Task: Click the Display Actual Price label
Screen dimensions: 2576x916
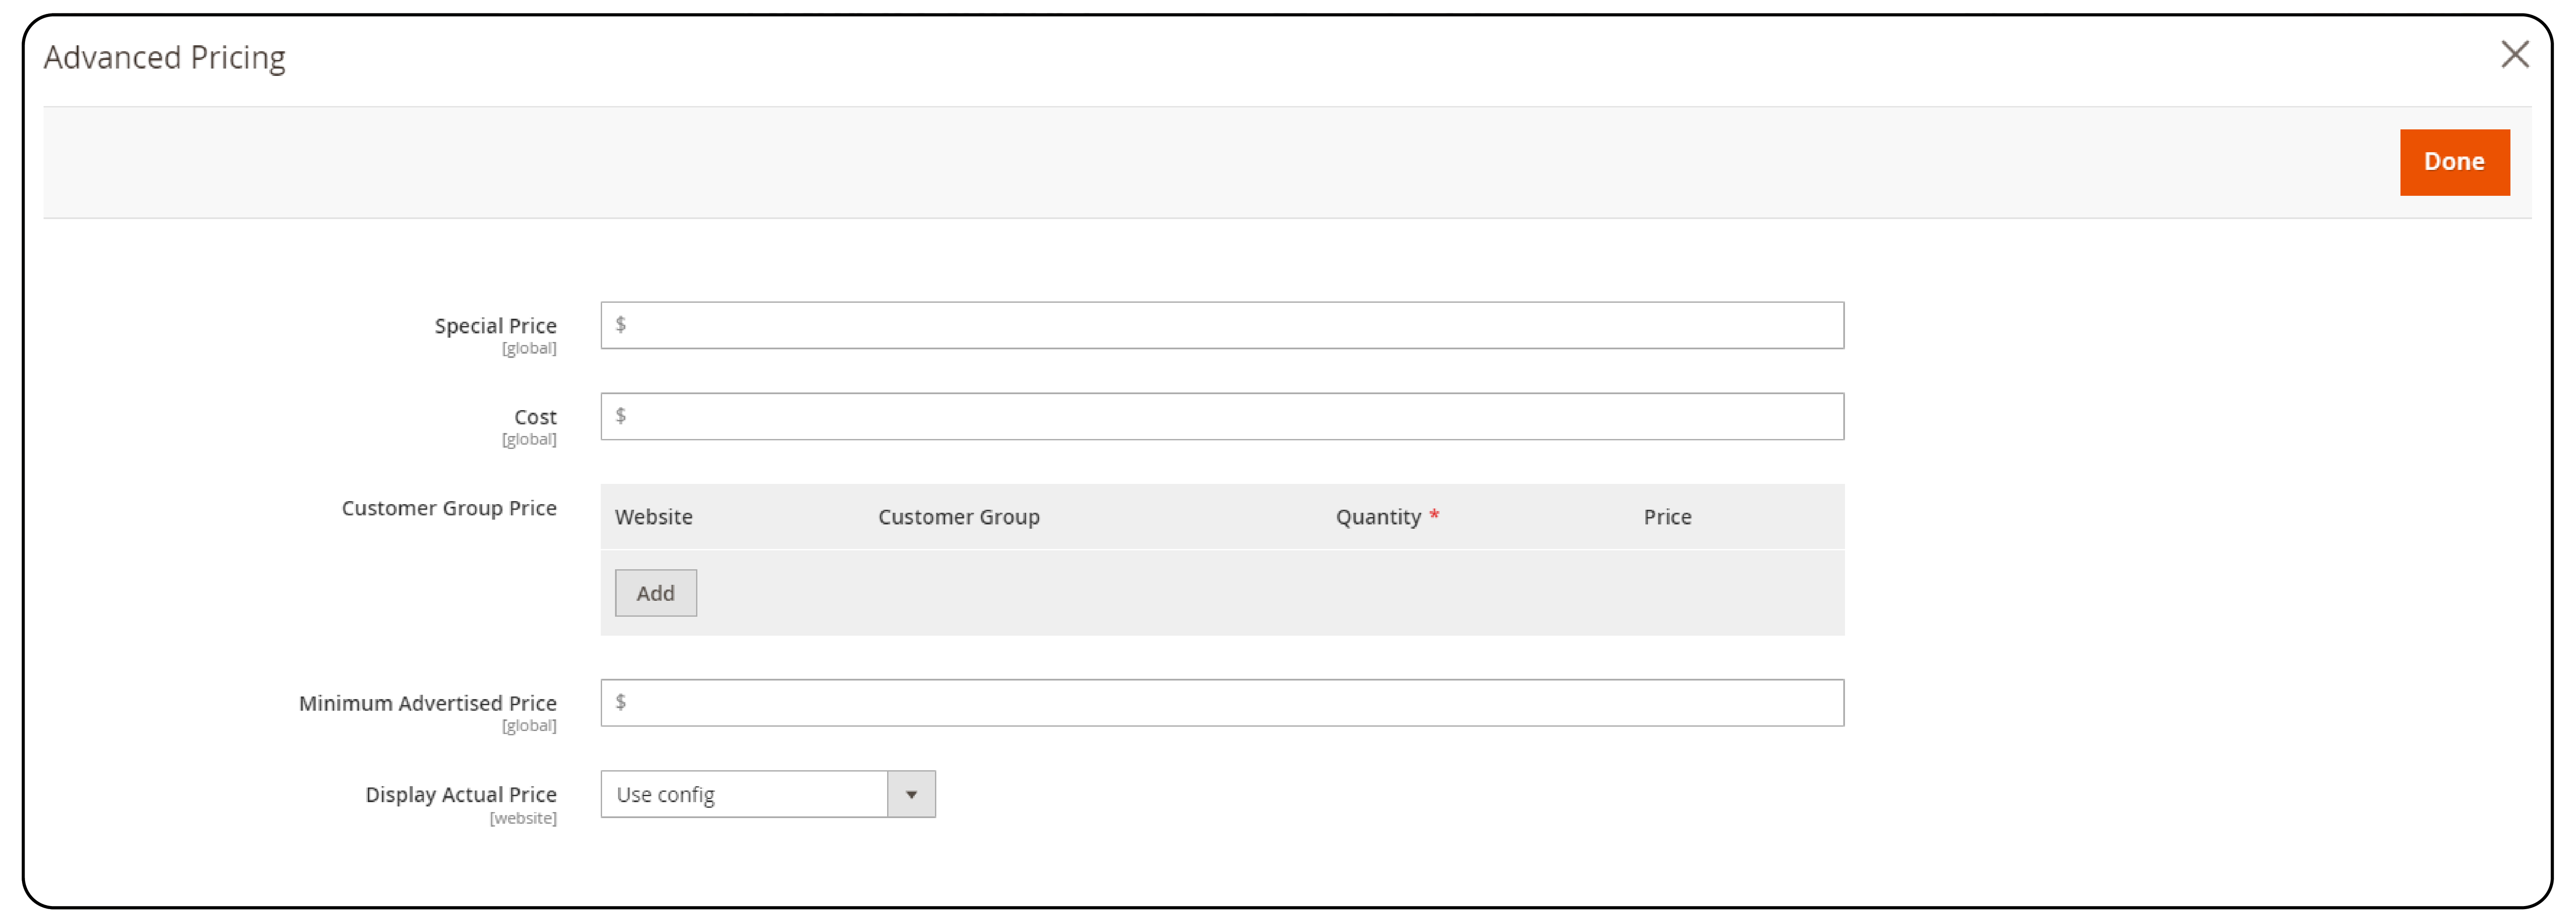Action: coord(461,794)
